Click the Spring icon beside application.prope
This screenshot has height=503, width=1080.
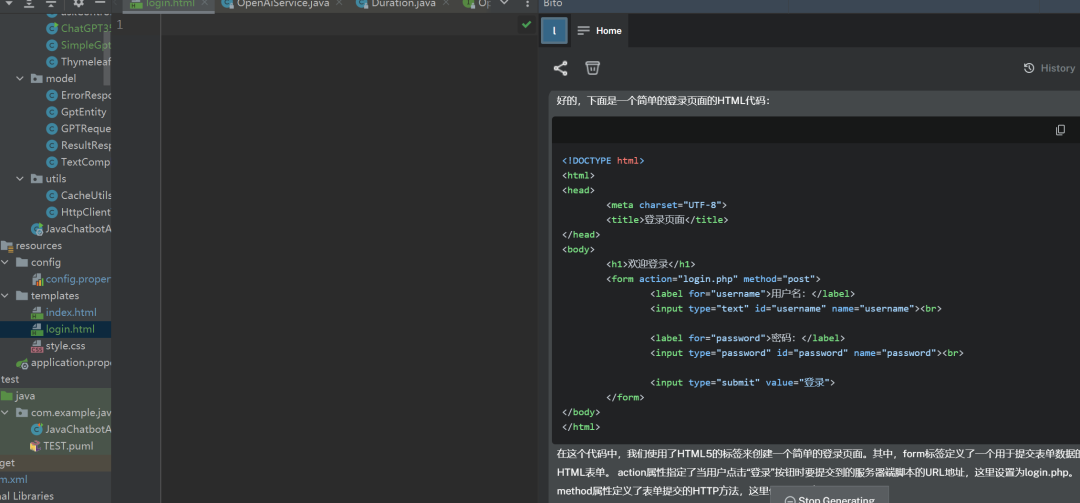[22, 363]
